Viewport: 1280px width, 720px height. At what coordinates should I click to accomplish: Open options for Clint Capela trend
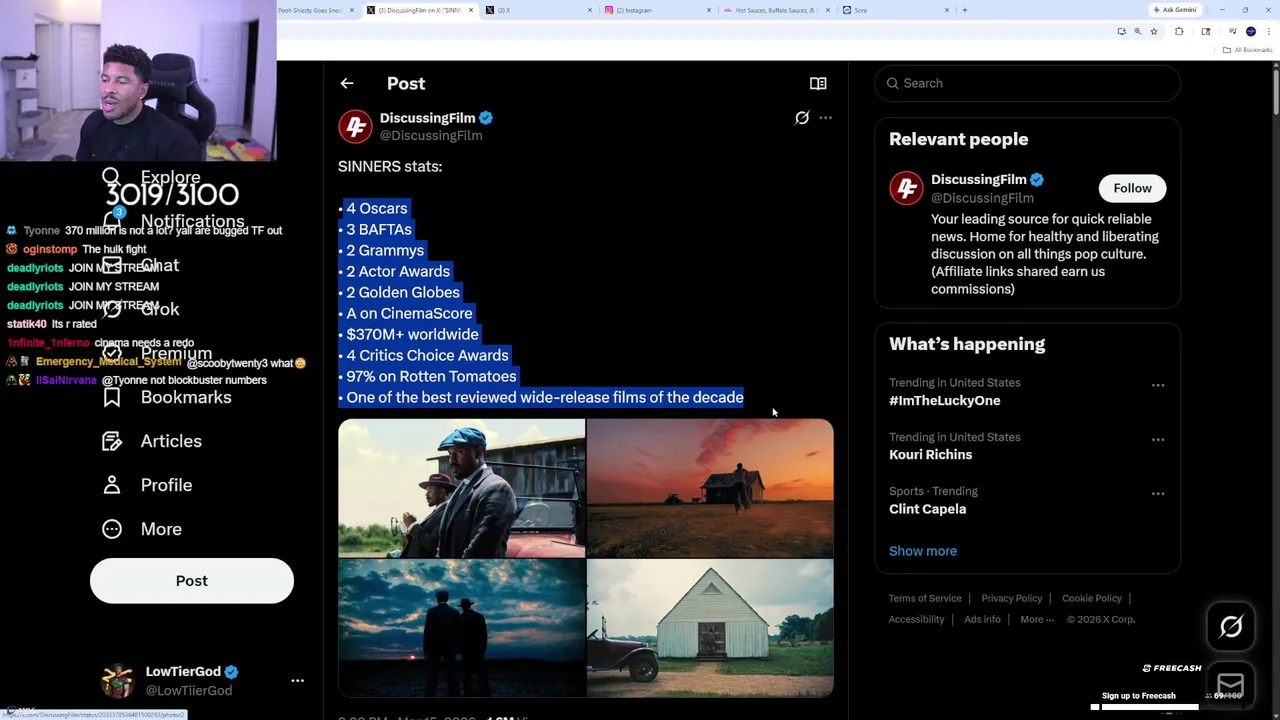point(1157,493)
